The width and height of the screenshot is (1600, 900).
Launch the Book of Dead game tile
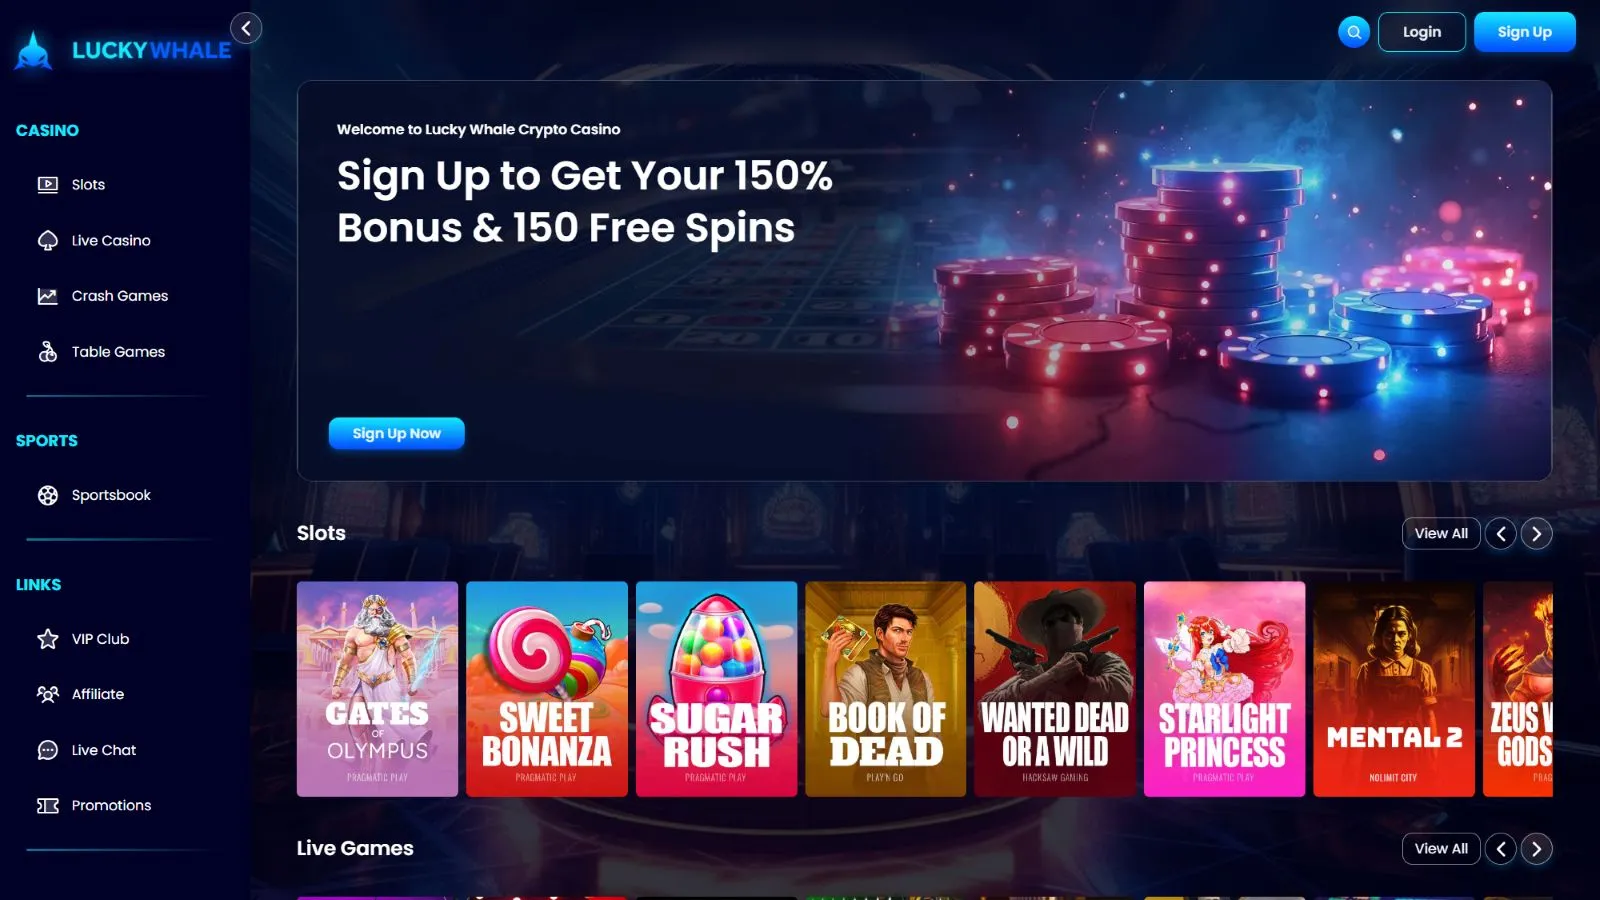coord(886,689)
